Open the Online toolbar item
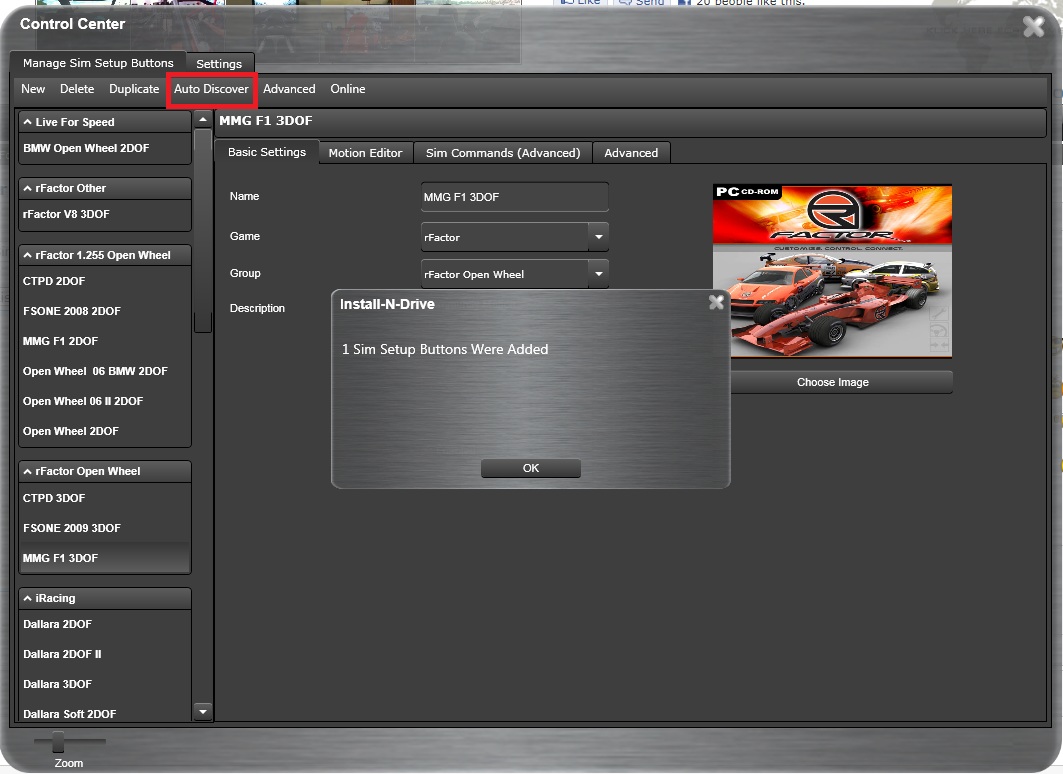This screenshot has height=774, width=1063. [347, 89]
